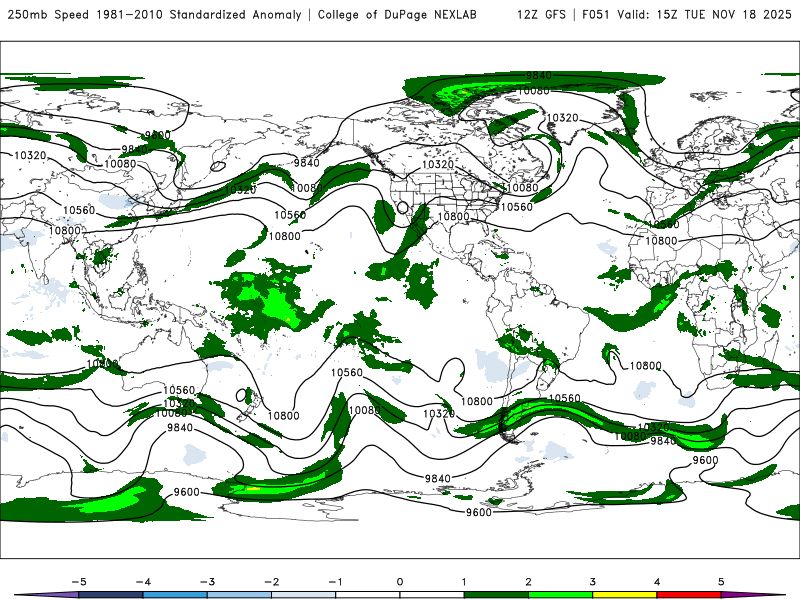The image size is (800, 600).
Task: Click the light blue -3 to -2 colorbar segment
Action: coord(239,595)
